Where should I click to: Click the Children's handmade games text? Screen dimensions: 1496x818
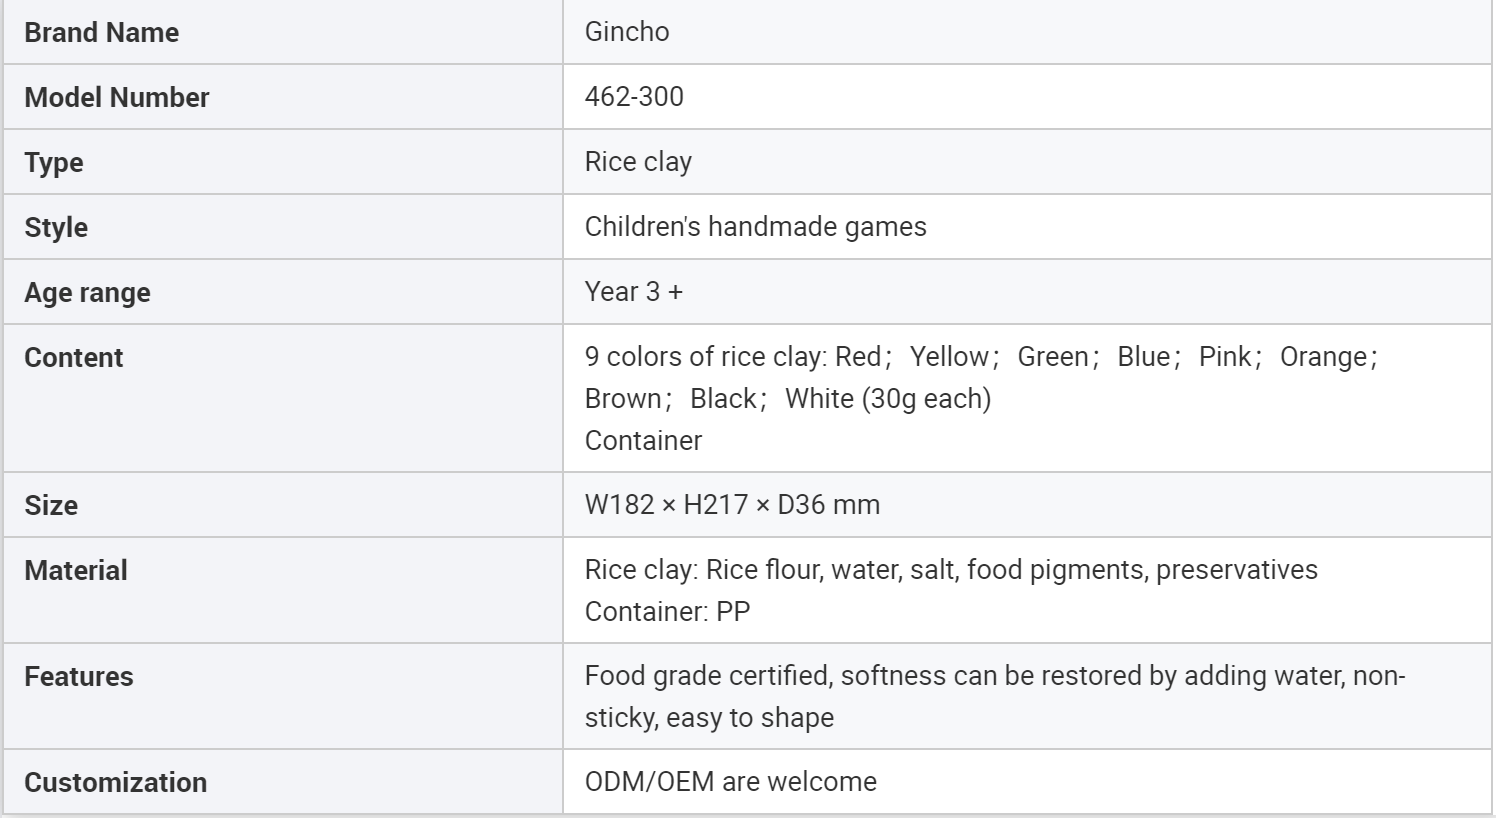(x=755, y=227)
